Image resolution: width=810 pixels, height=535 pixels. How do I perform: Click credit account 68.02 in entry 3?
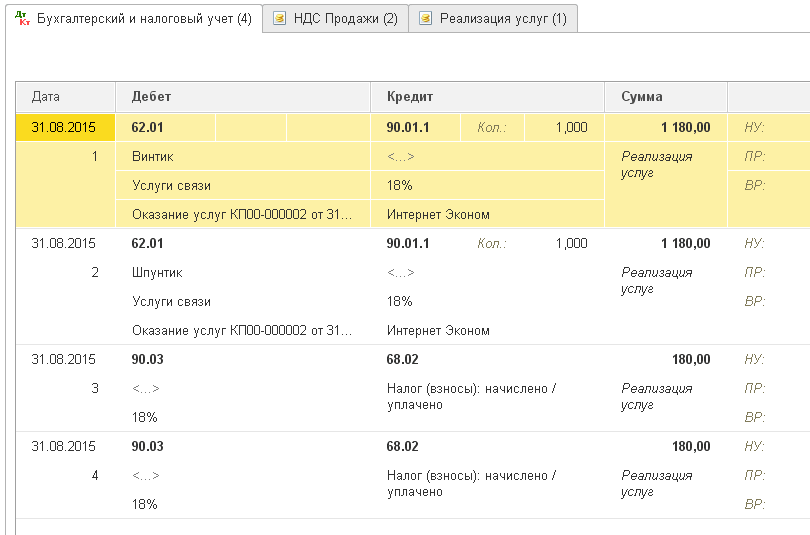(x=402, y=360)
